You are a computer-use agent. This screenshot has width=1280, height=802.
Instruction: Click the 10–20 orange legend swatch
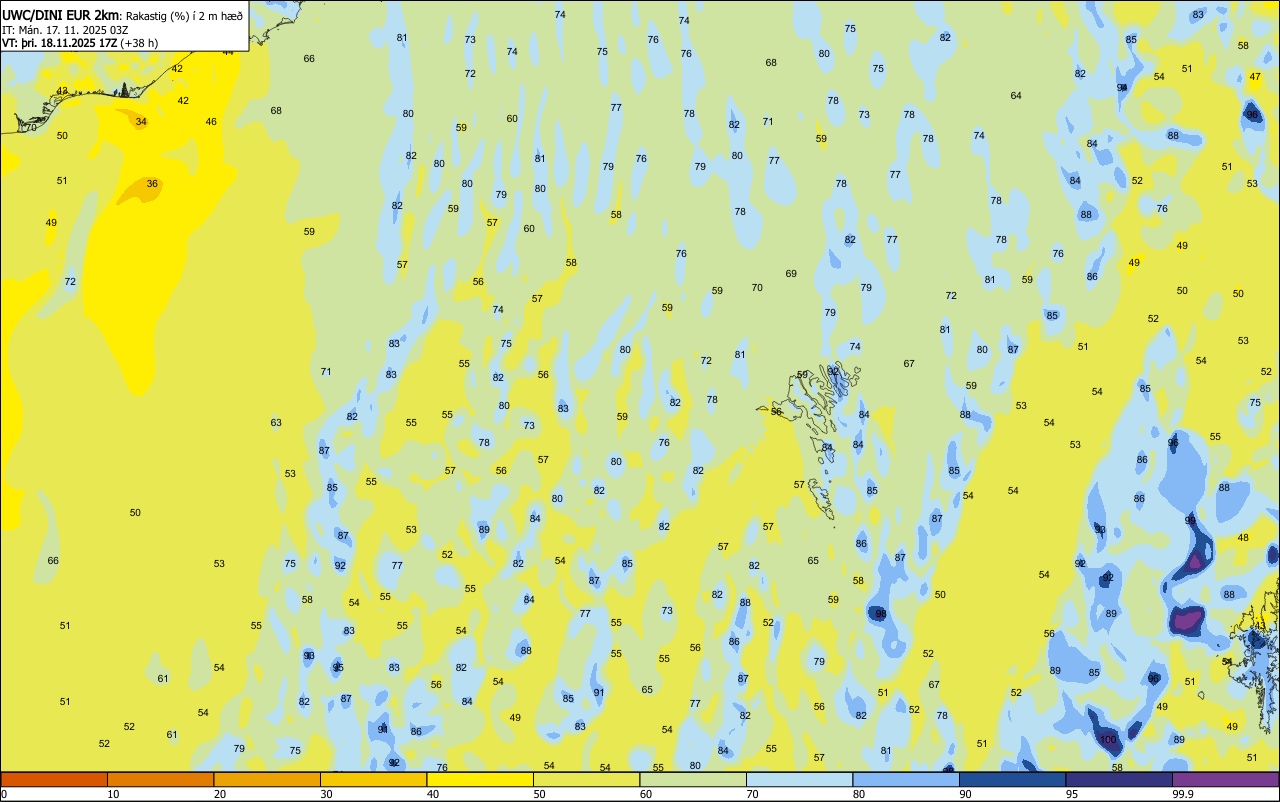[x=160, y=779]
